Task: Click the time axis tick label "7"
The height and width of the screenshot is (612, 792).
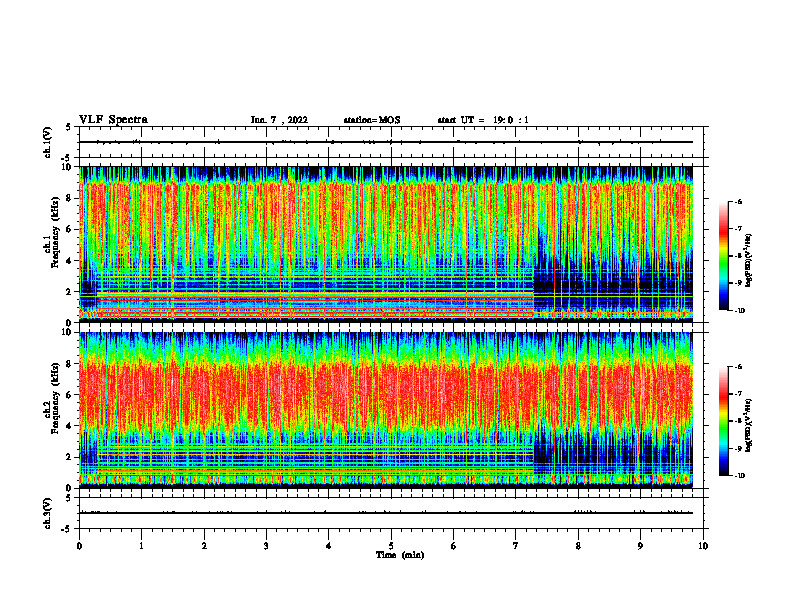Action: [516, 546]
